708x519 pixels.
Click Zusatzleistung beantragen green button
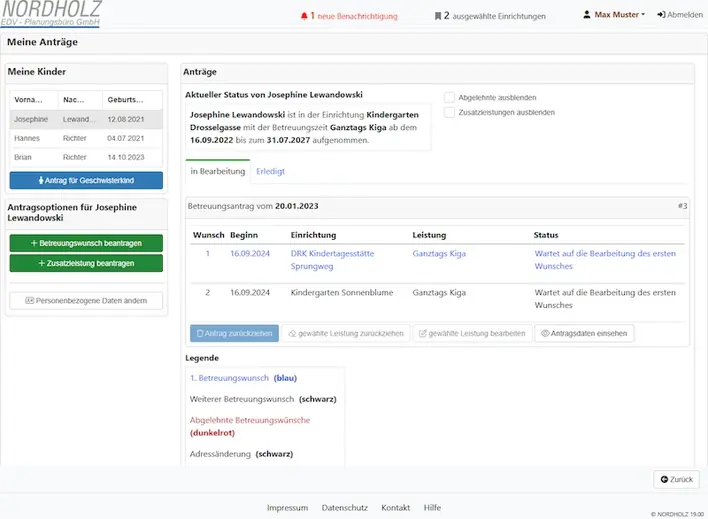coord(86,263)
